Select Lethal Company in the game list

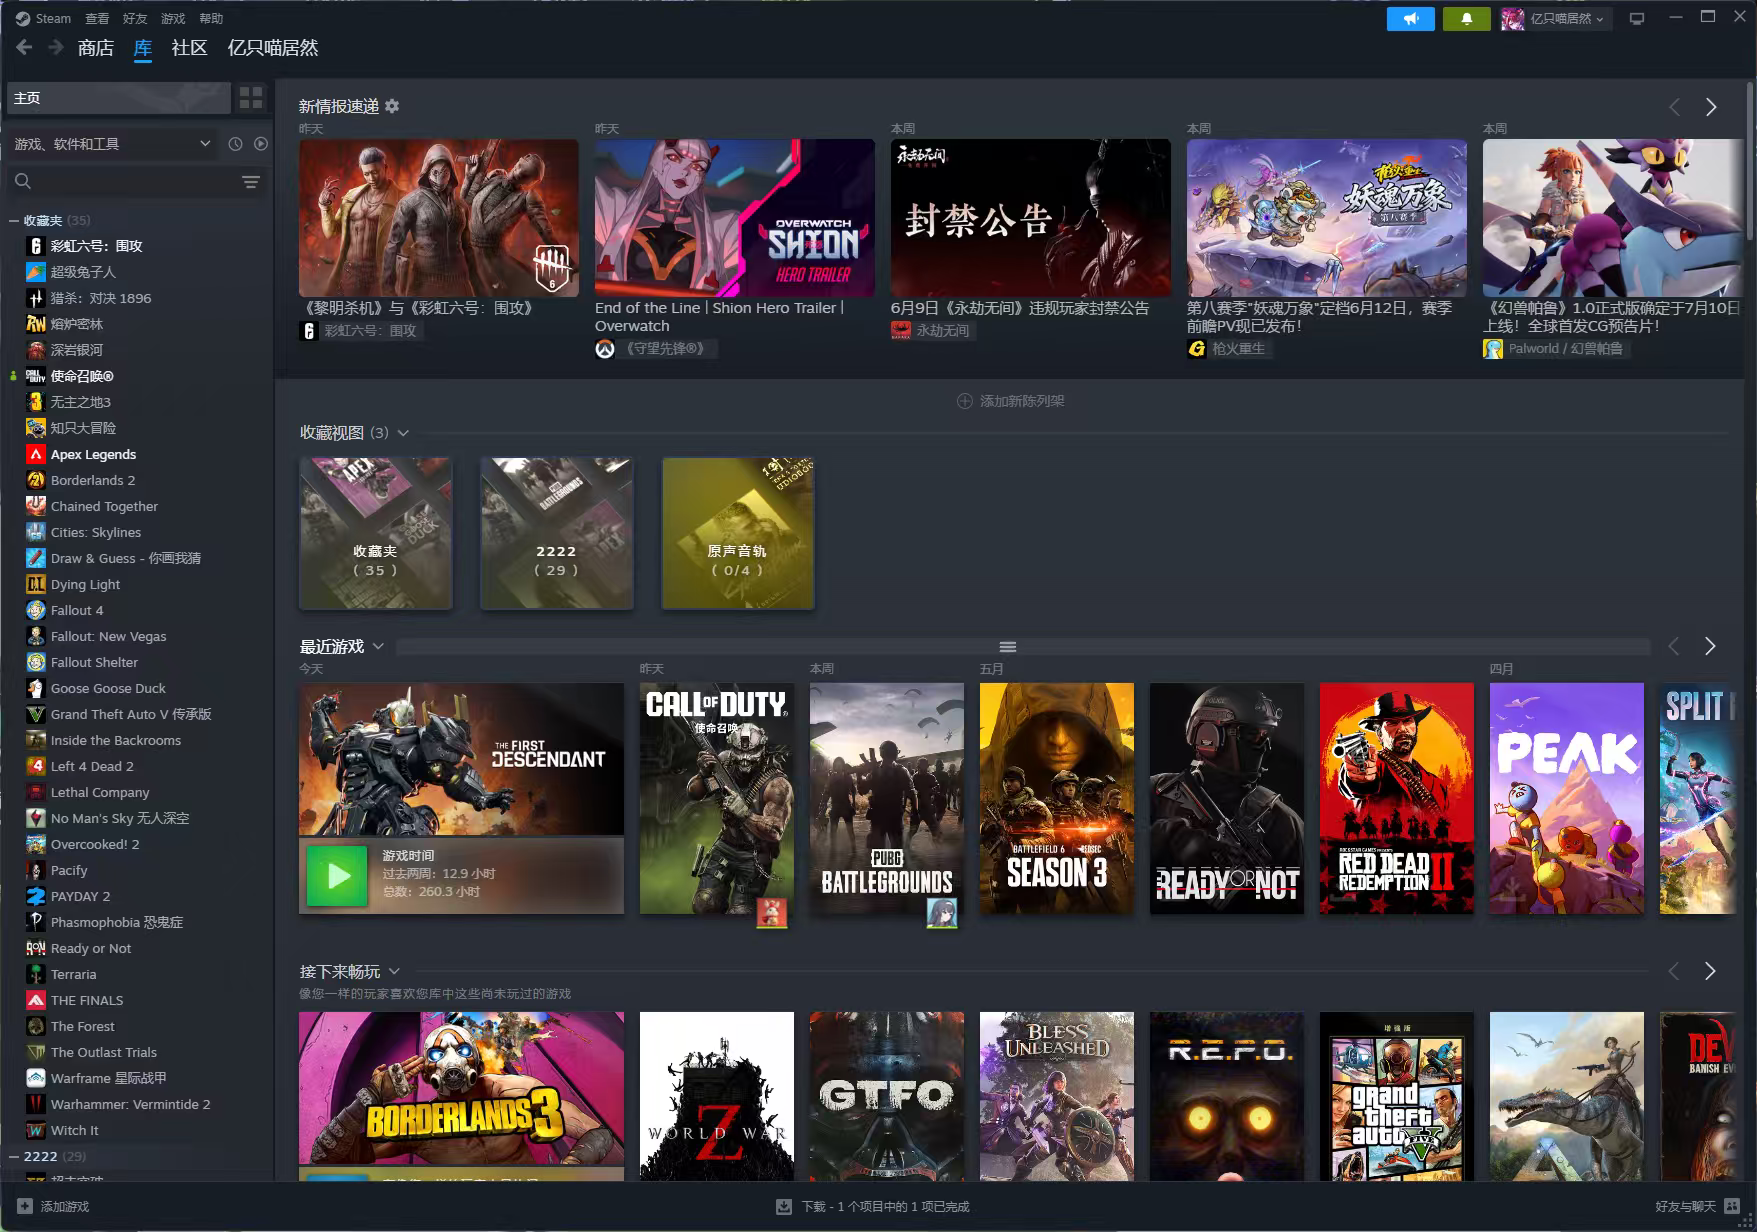(100, 792)
